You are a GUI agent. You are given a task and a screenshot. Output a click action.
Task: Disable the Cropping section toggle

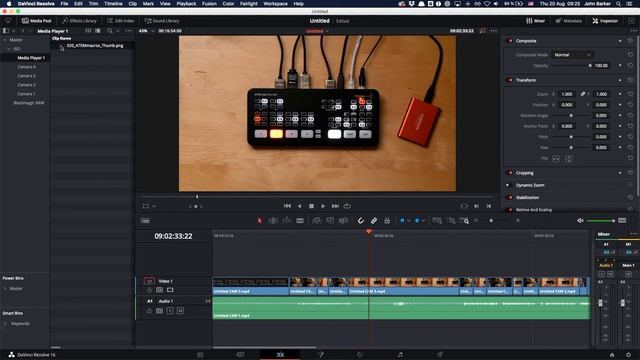(510, 173)
